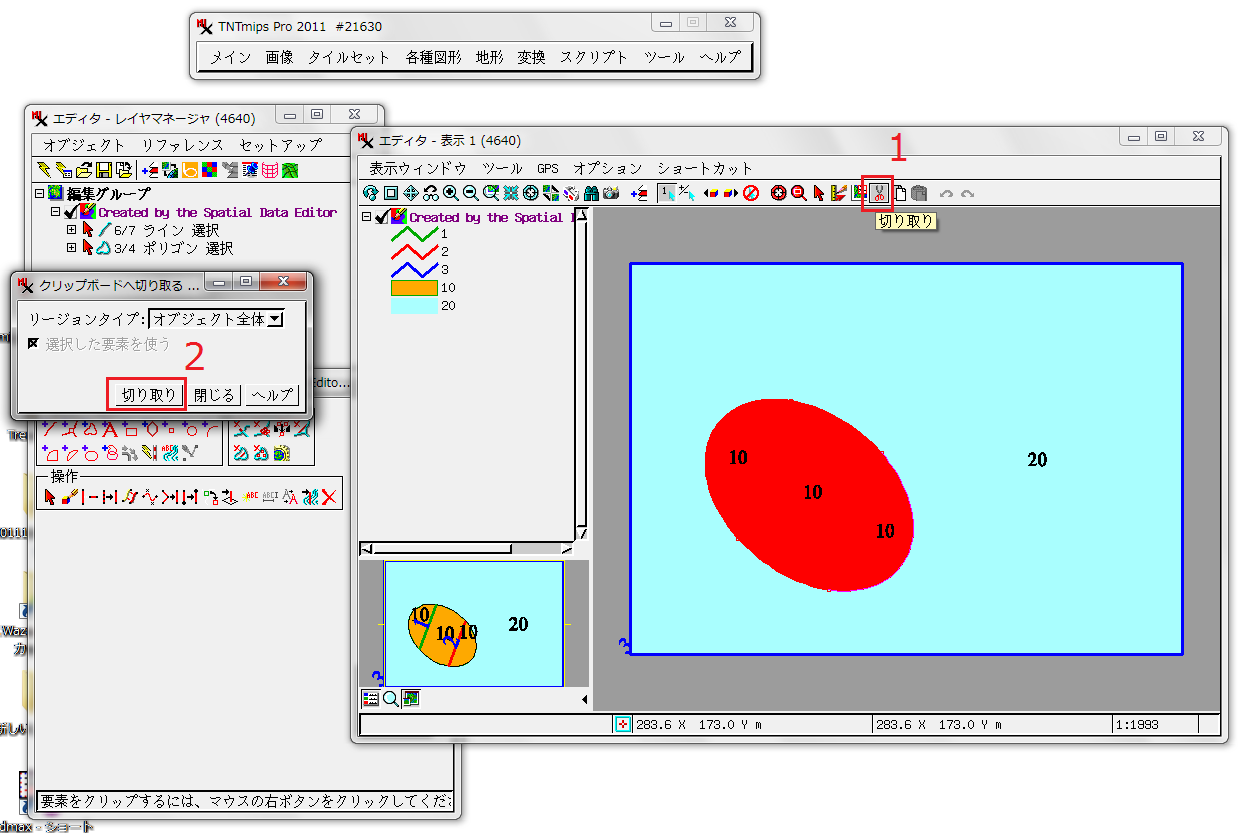Click the red arrow select icon in 操作 panel
The width and height of the screenshot is (1240, 833).
point(50,497)
